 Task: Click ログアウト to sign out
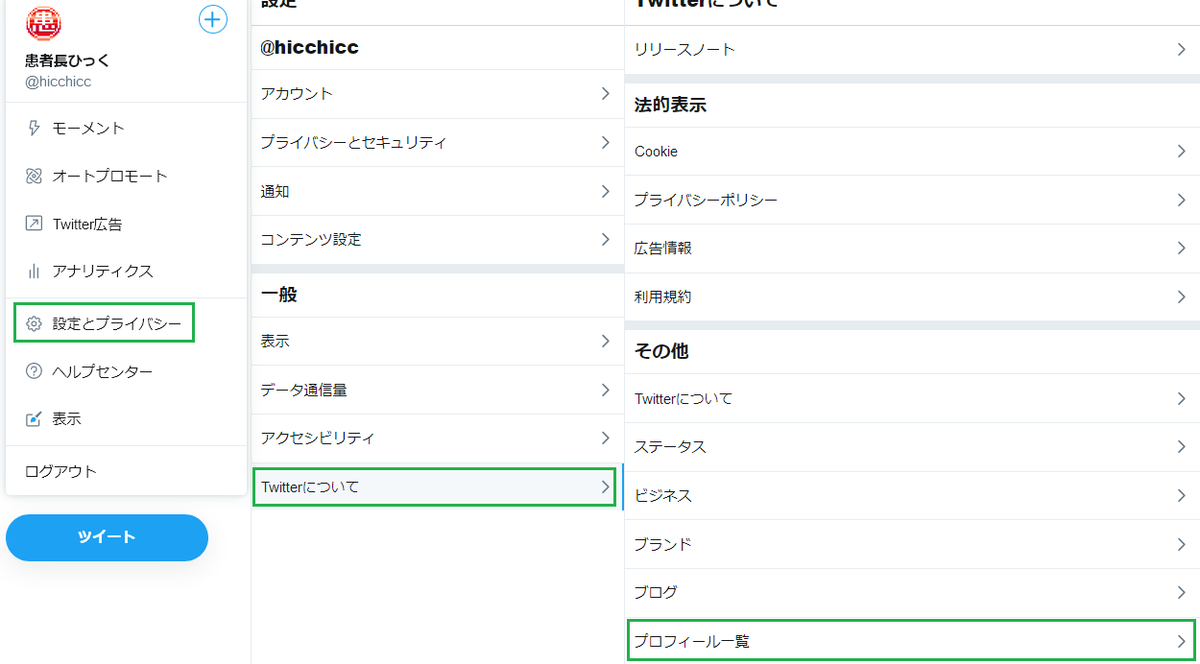[x=126, y=471]
